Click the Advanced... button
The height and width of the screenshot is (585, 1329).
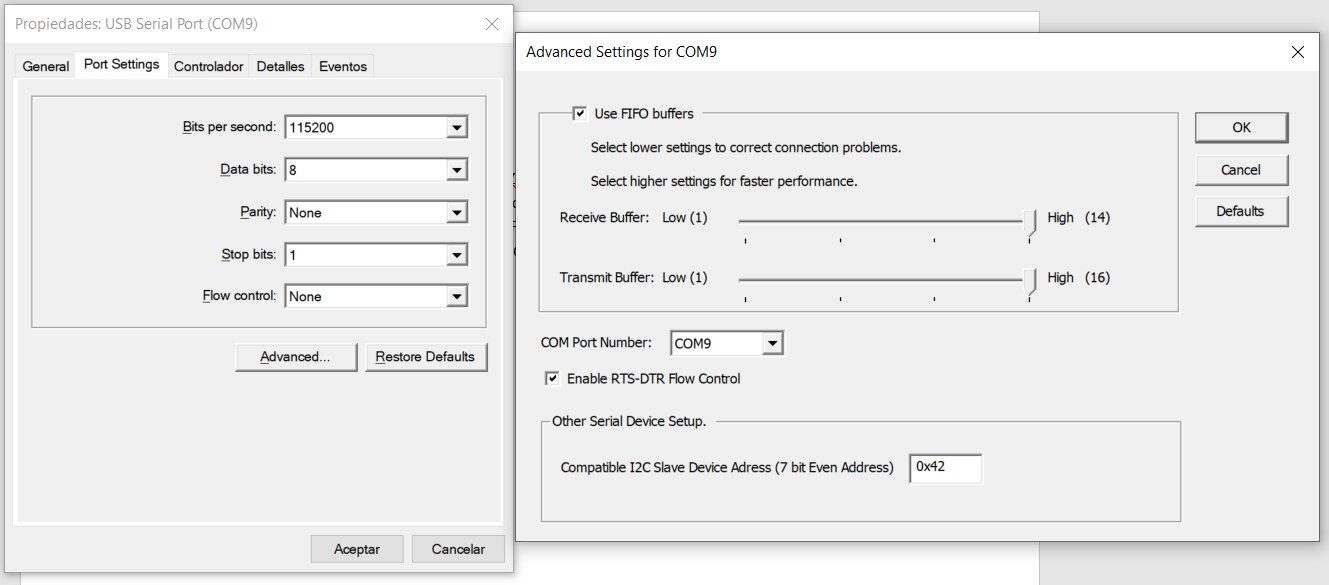(295, 357)
